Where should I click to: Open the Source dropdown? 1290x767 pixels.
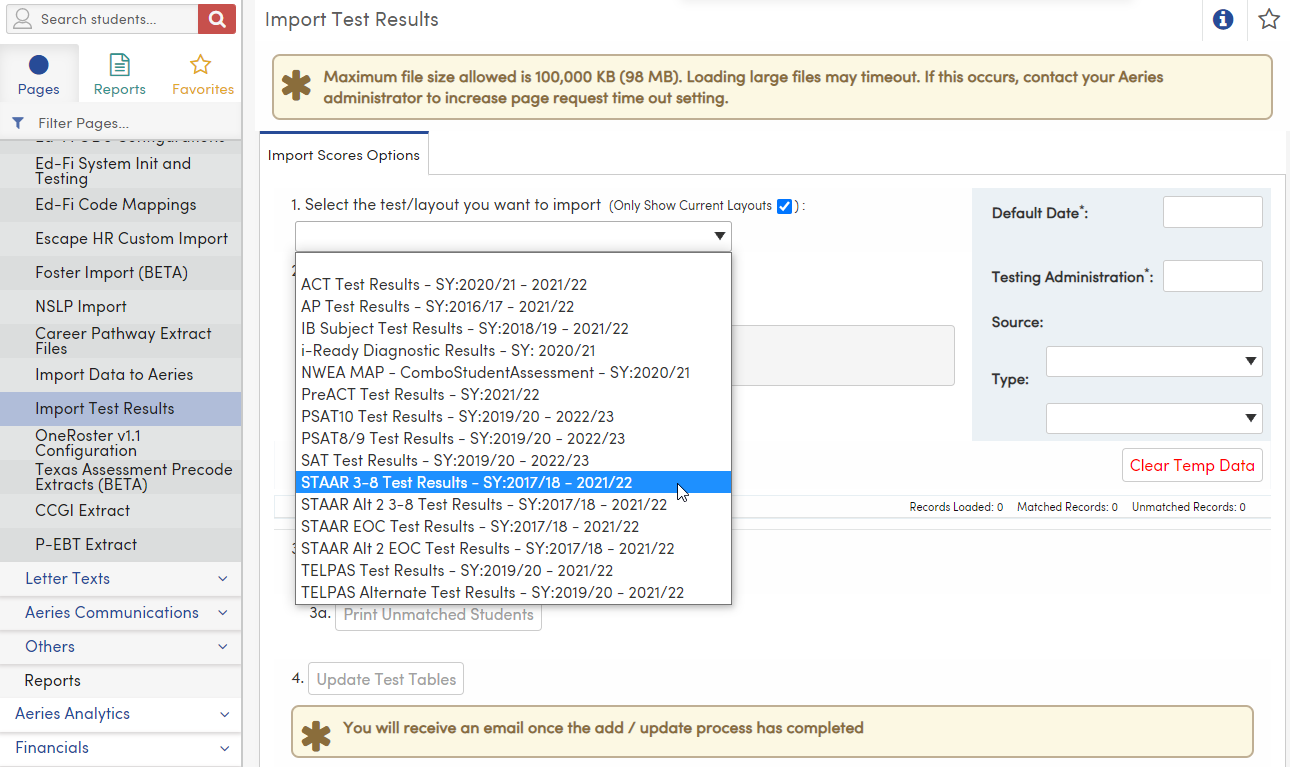(x=1154, y=361)
